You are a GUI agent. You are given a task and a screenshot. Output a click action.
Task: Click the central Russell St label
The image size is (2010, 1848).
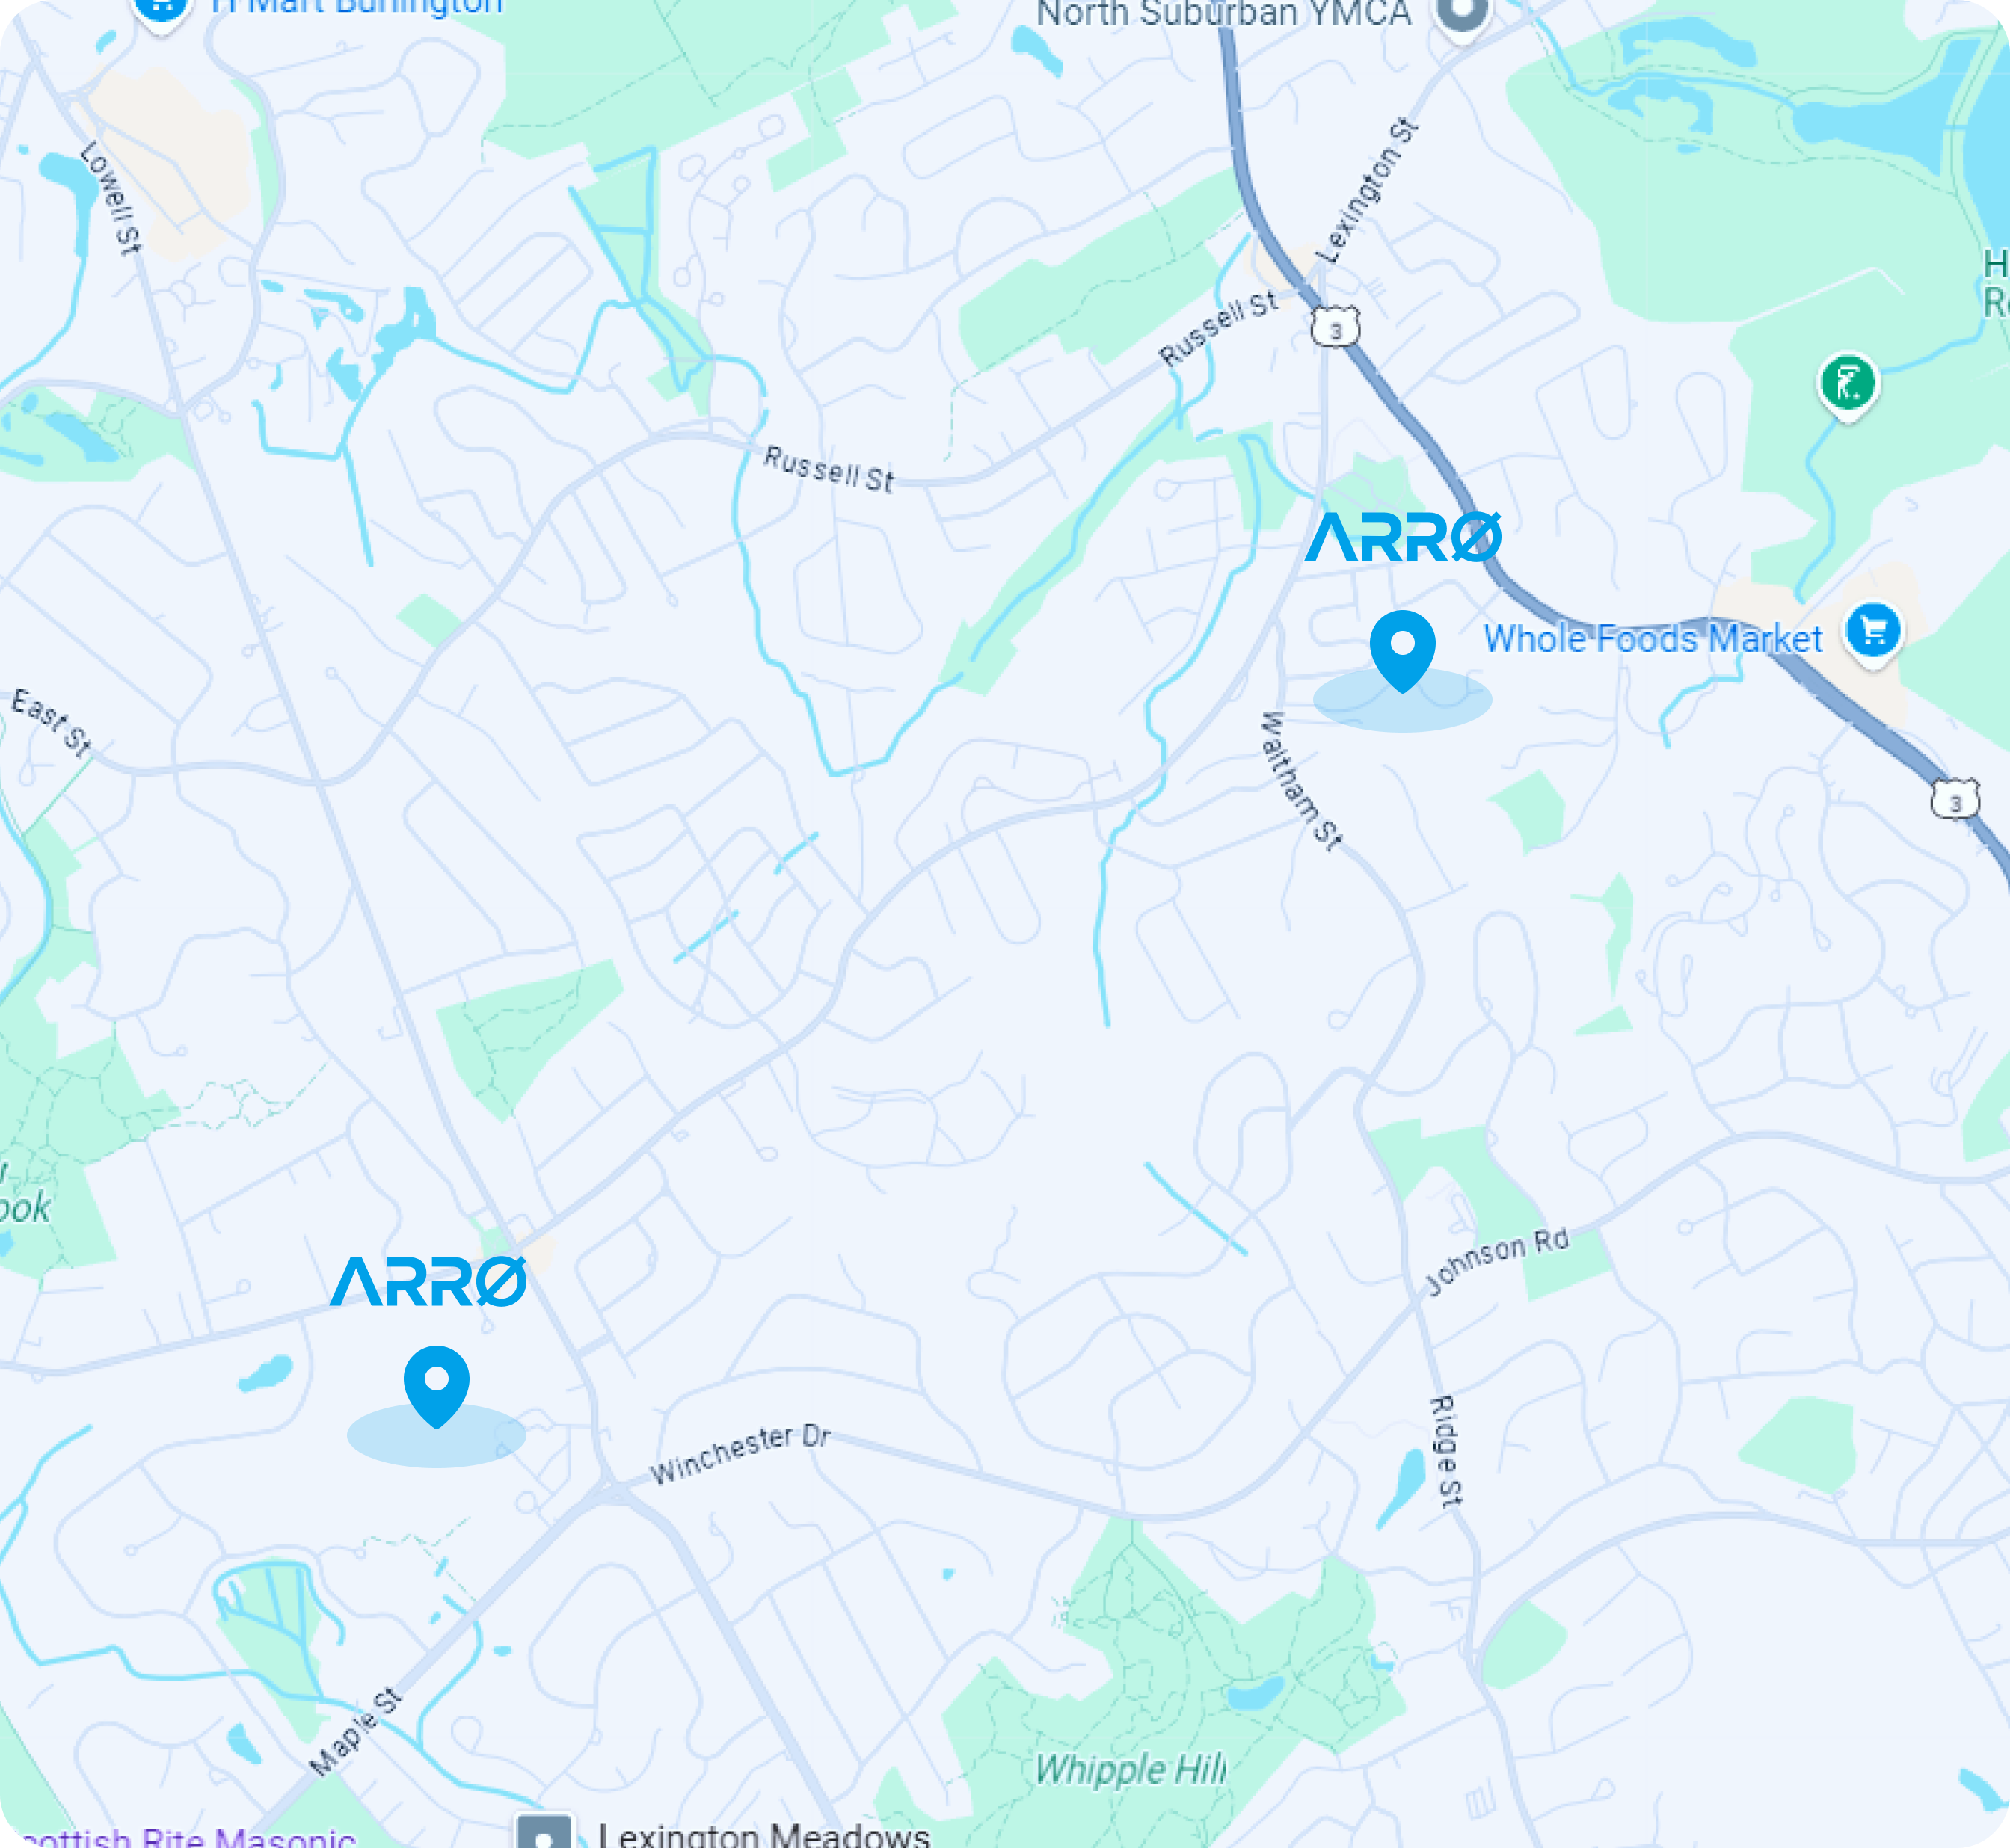828,469
